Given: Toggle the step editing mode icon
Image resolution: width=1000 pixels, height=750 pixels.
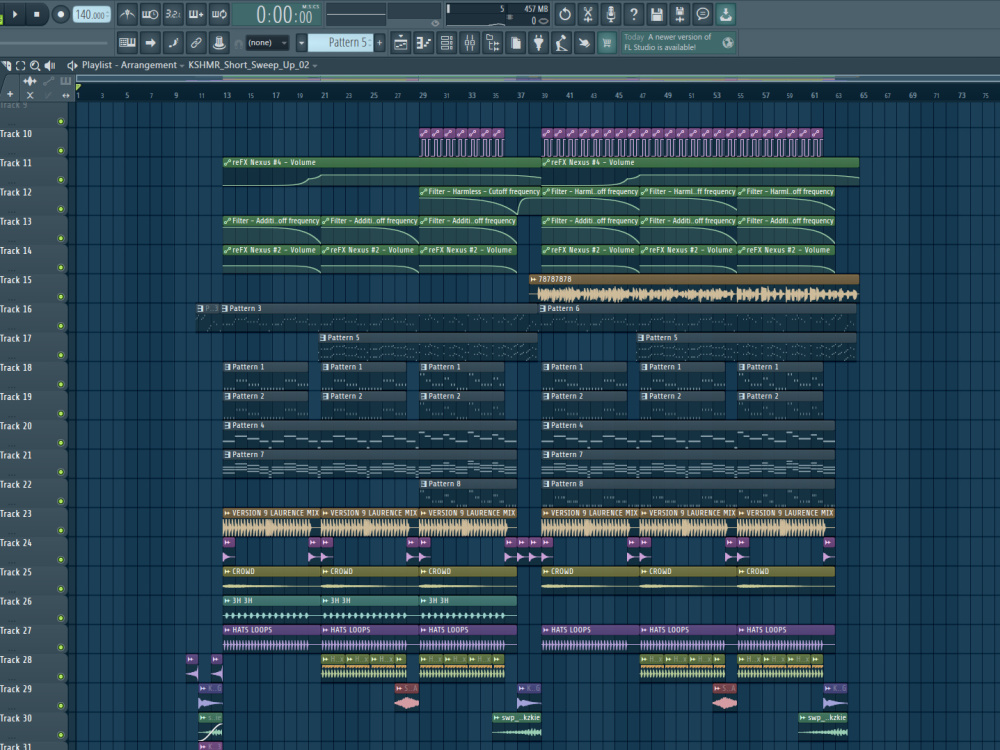Looking at the screenshot, I should 173,43.
